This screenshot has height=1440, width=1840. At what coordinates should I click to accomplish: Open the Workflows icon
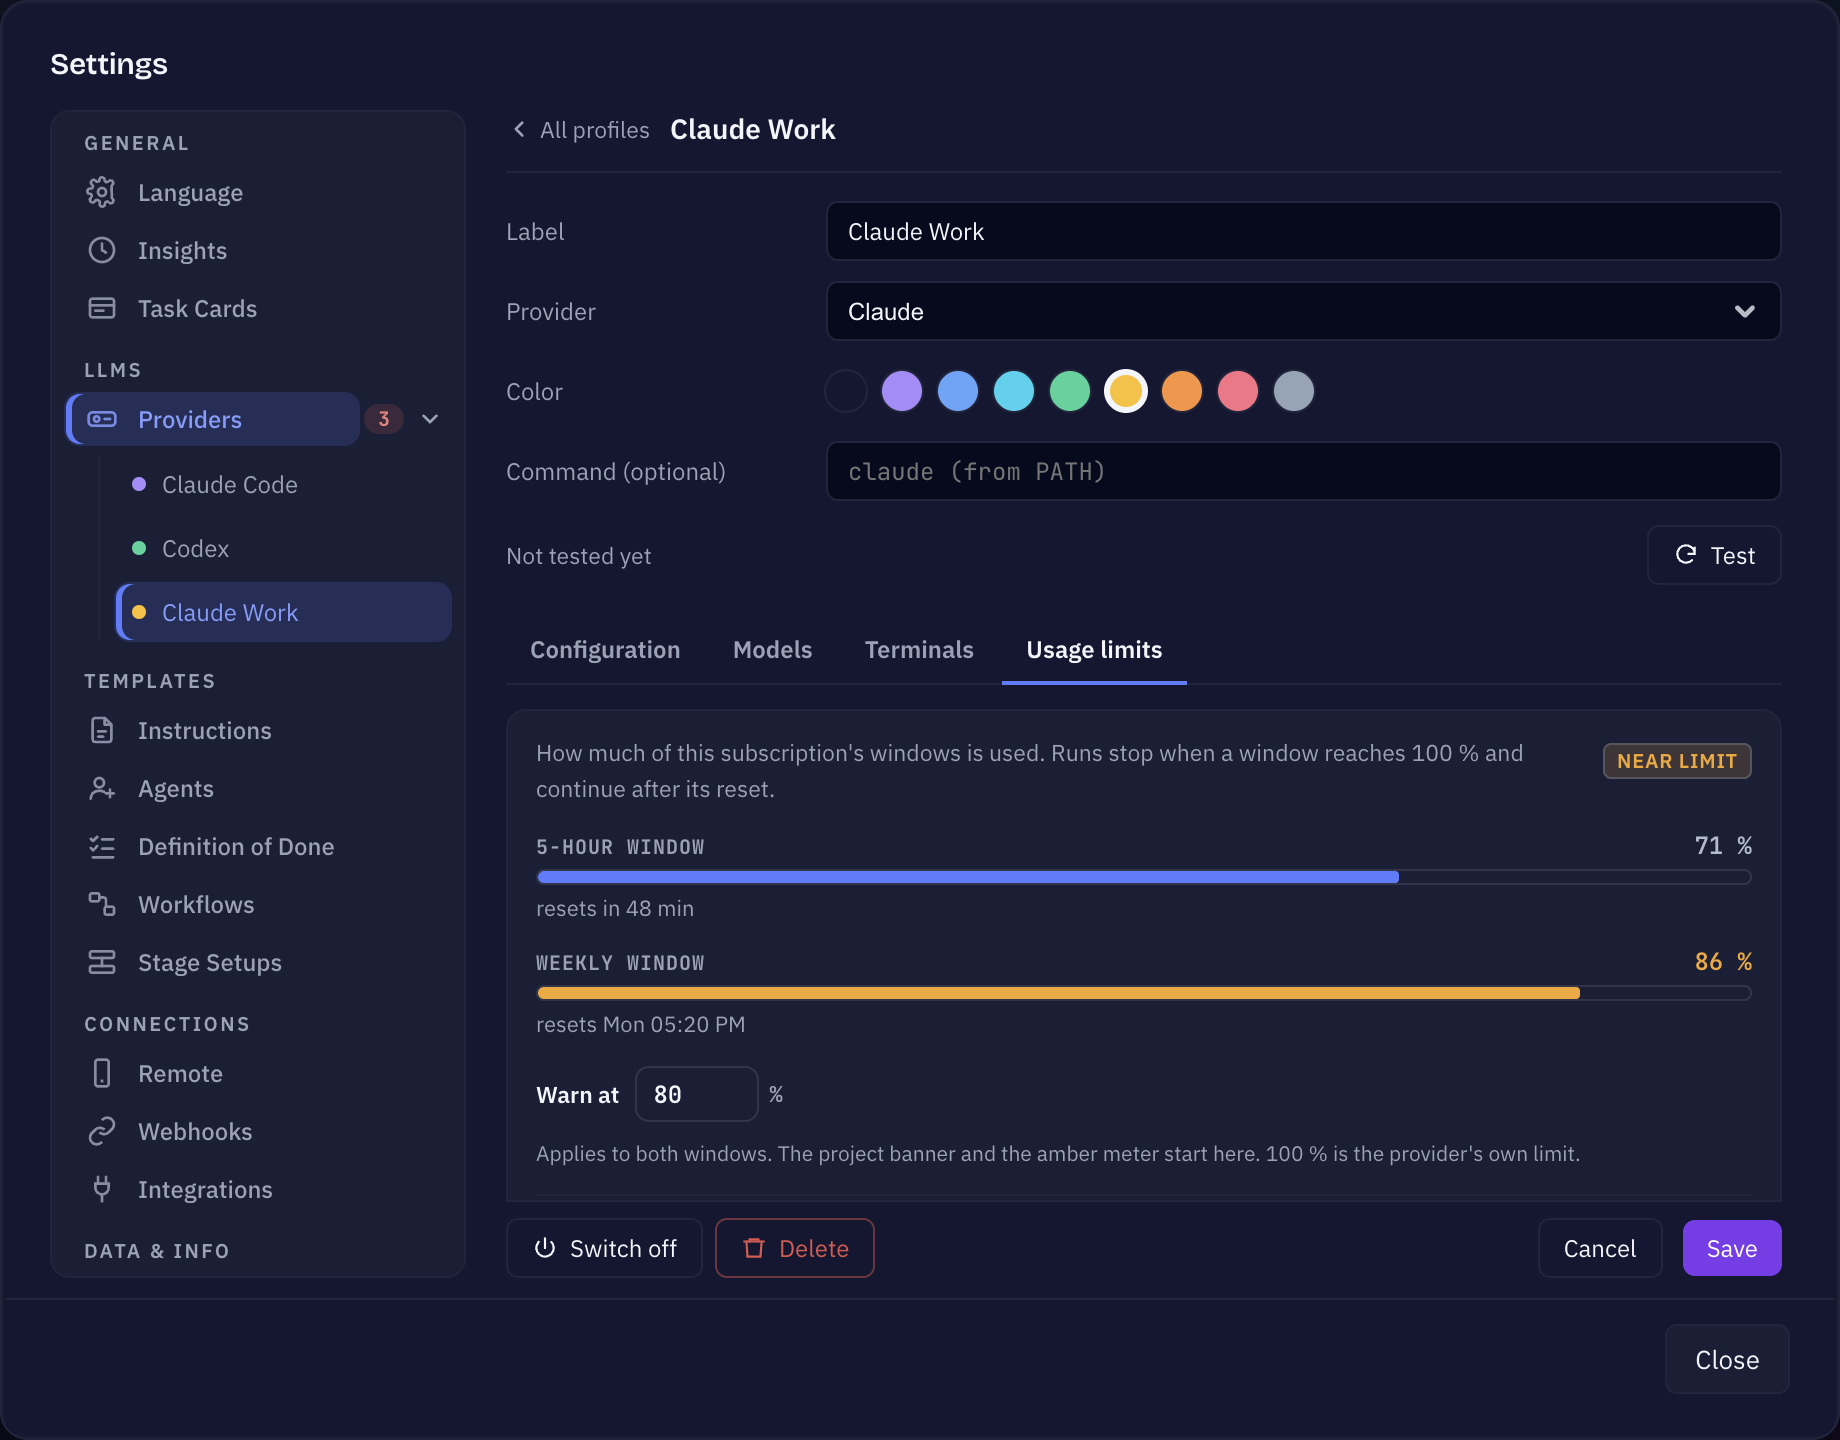(101, 904)
